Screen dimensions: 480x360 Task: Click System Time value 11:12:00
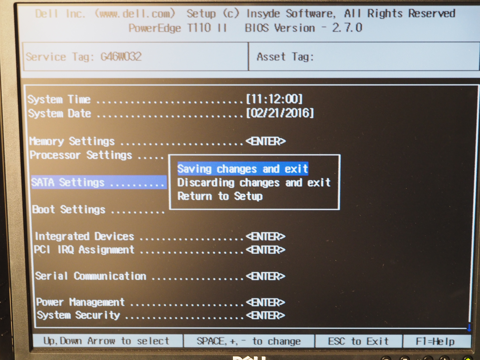[x=274, y=99]
